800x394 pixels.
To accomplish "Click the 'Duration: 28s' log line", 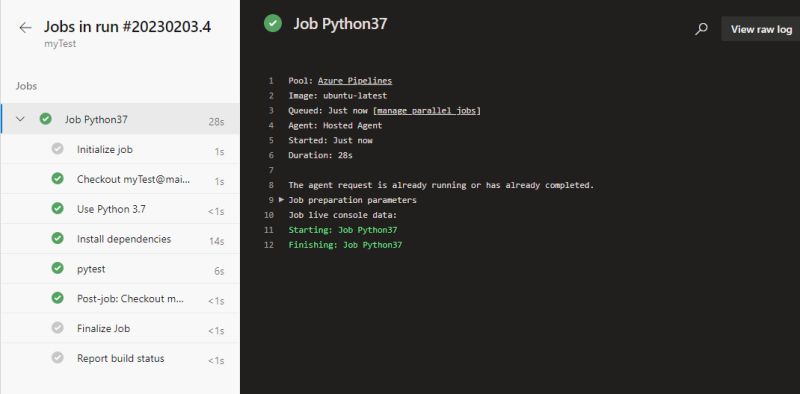I will [x=320, y=155].
